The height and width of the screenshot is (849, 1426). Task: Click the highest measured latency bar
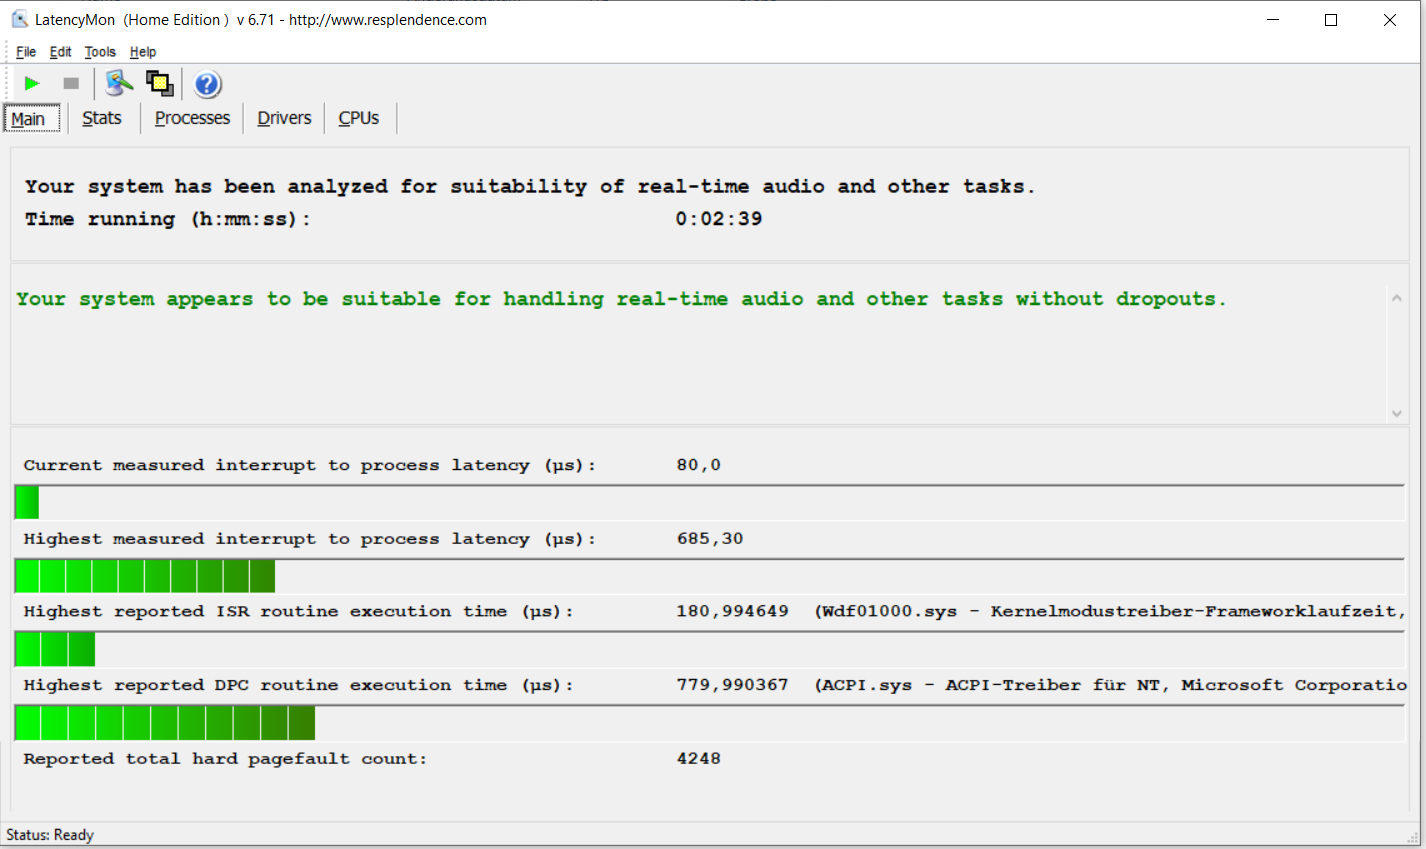click(145, 576)
